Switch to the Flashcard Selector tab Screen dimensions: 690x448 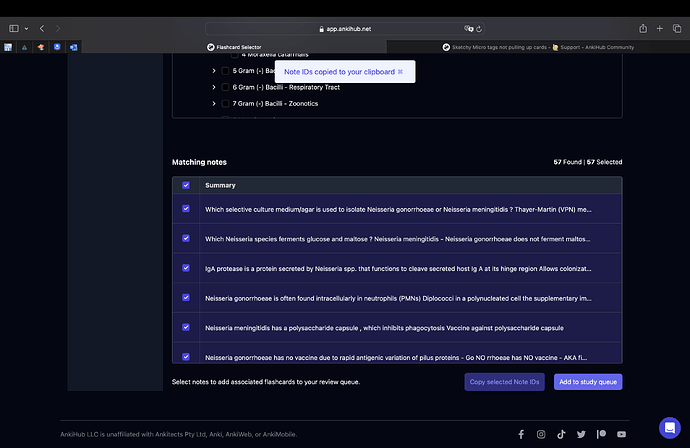pos(235,47)
